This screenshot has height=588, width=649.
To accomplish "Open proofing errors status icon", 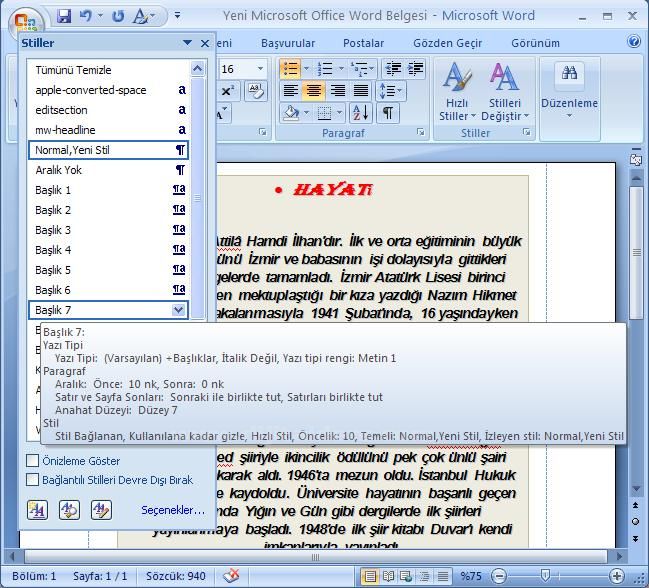I will 231,575.
